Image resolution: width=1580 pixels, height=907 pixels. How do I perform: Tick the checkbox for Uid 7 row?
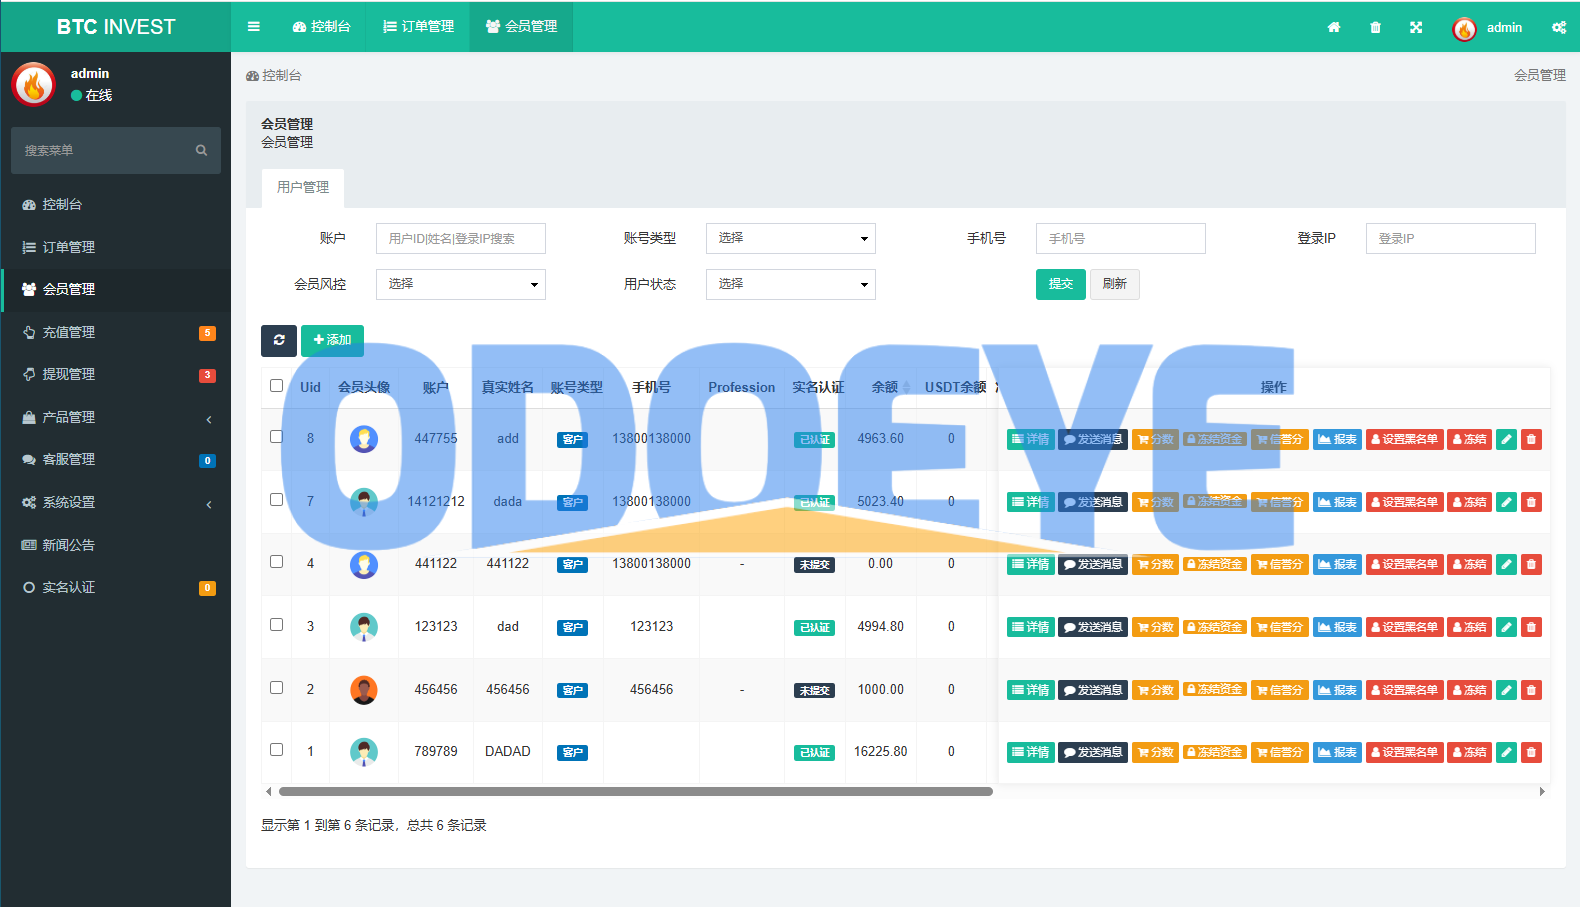(277, 500)
